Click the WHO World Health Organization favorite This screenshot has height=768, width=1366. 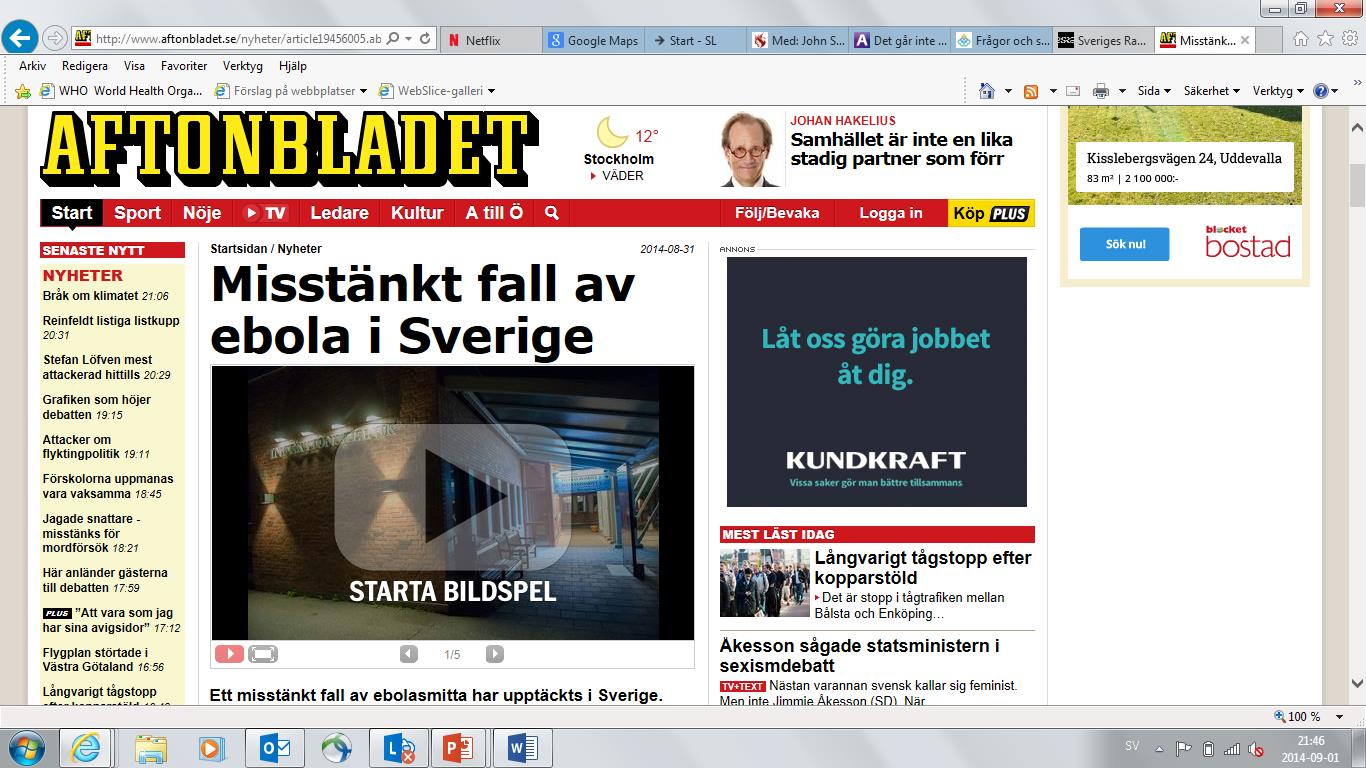click(120, 91)
